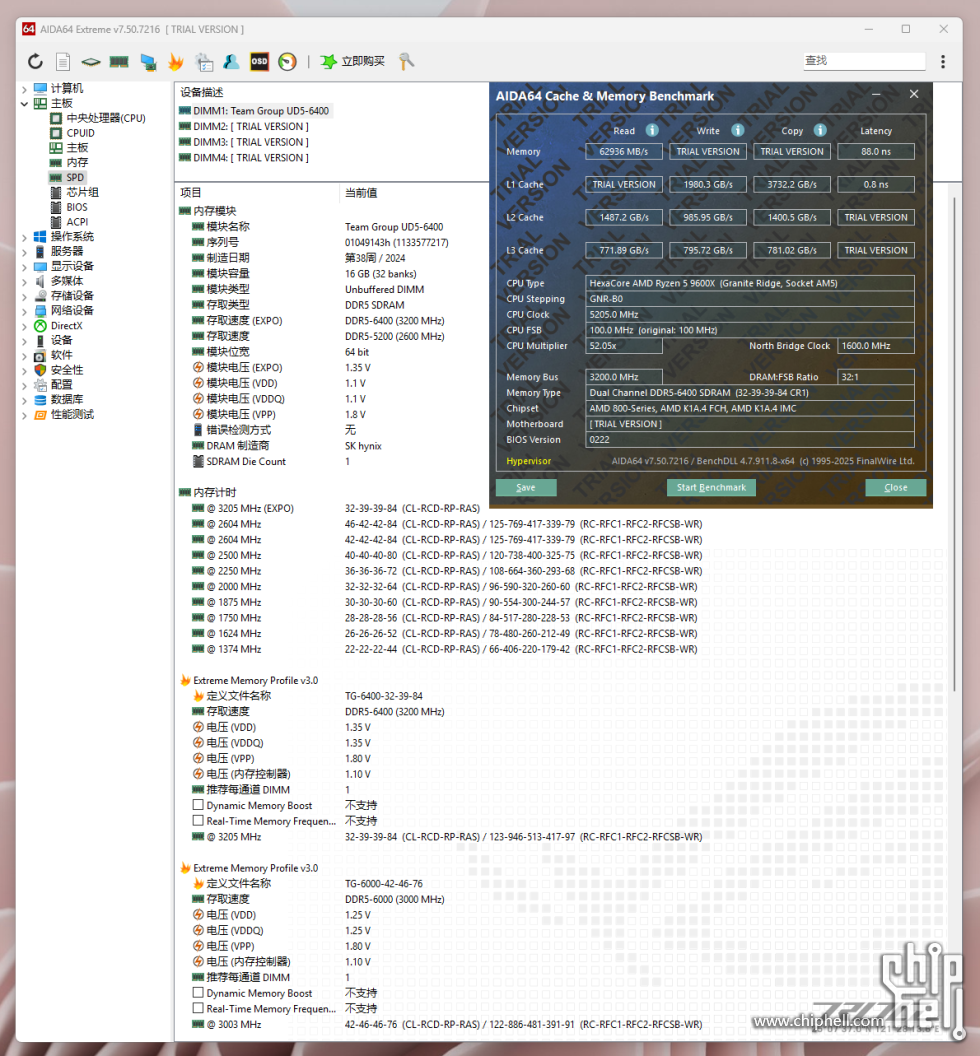Screen dimensions: 980x1056
Task: Click the motherboard chip toolbar icon
Action: click(x=91, y=62)
